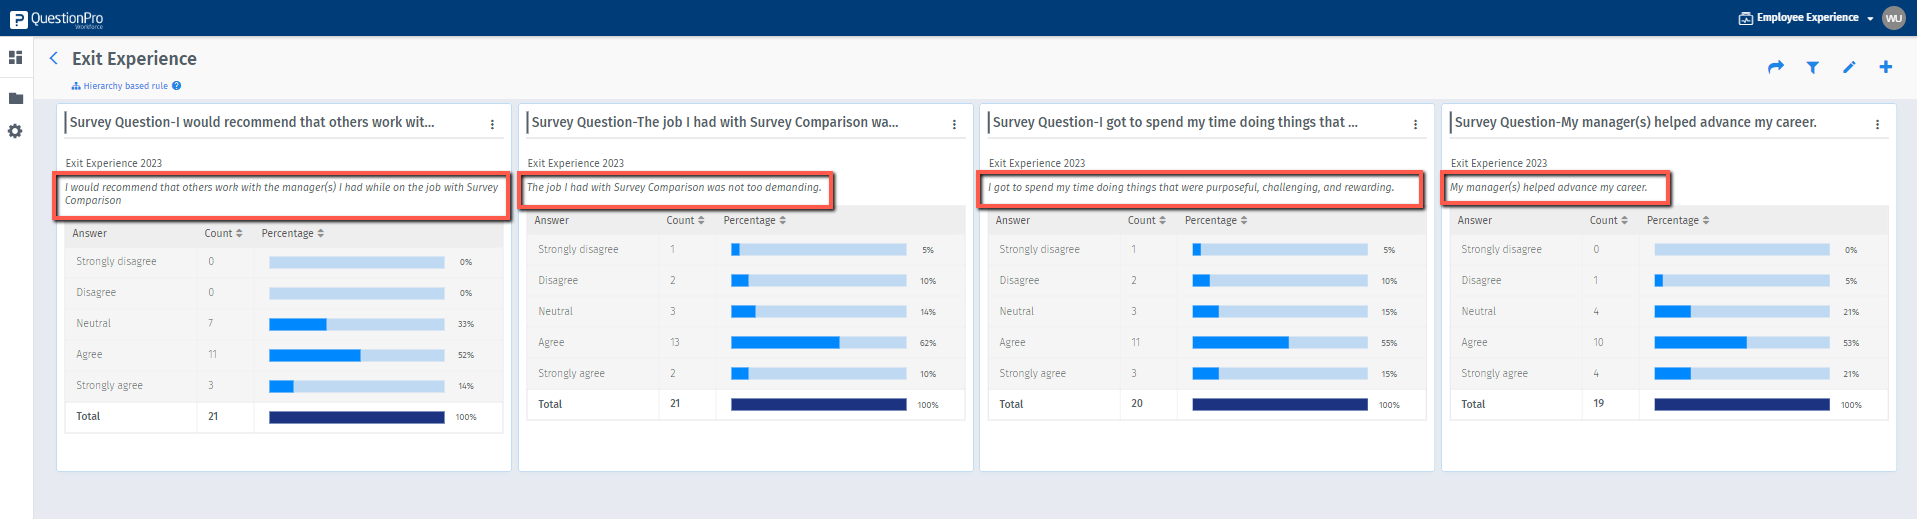Image resolution: width=1917 pixels, height=519 pixels.
Task: Click the Hierarchy based rule help icon
Action: click(176, 86)
